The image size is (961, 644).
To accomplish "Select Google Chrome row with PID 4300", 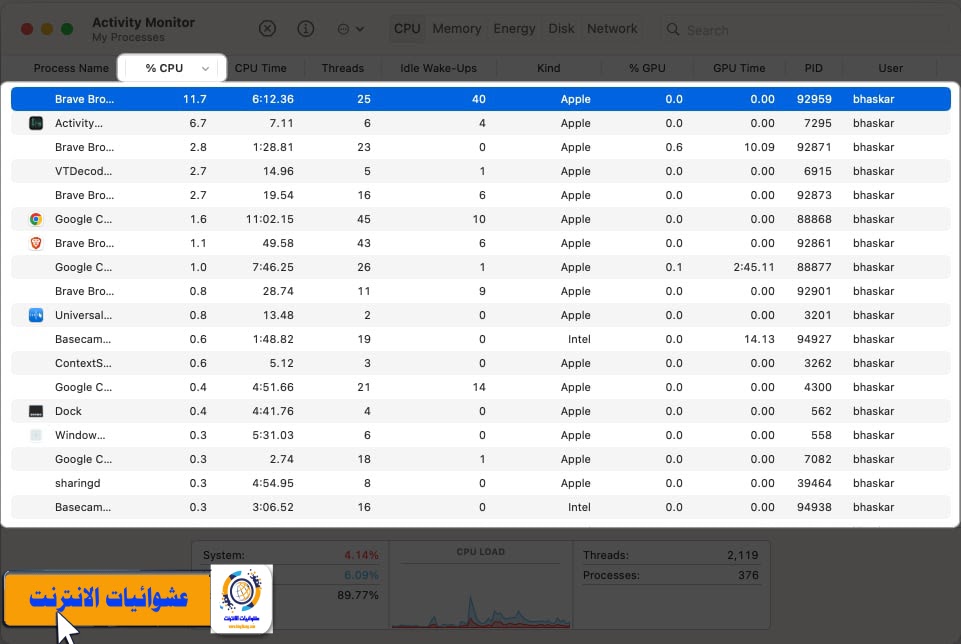I will pyautogui.click(x=480, y=387).
